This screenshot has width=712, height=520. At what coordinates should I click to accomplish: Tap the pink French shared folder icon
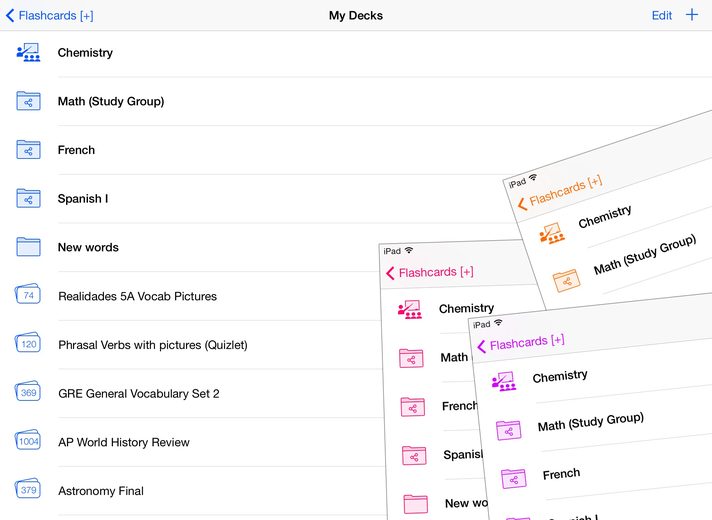(413, 407)
